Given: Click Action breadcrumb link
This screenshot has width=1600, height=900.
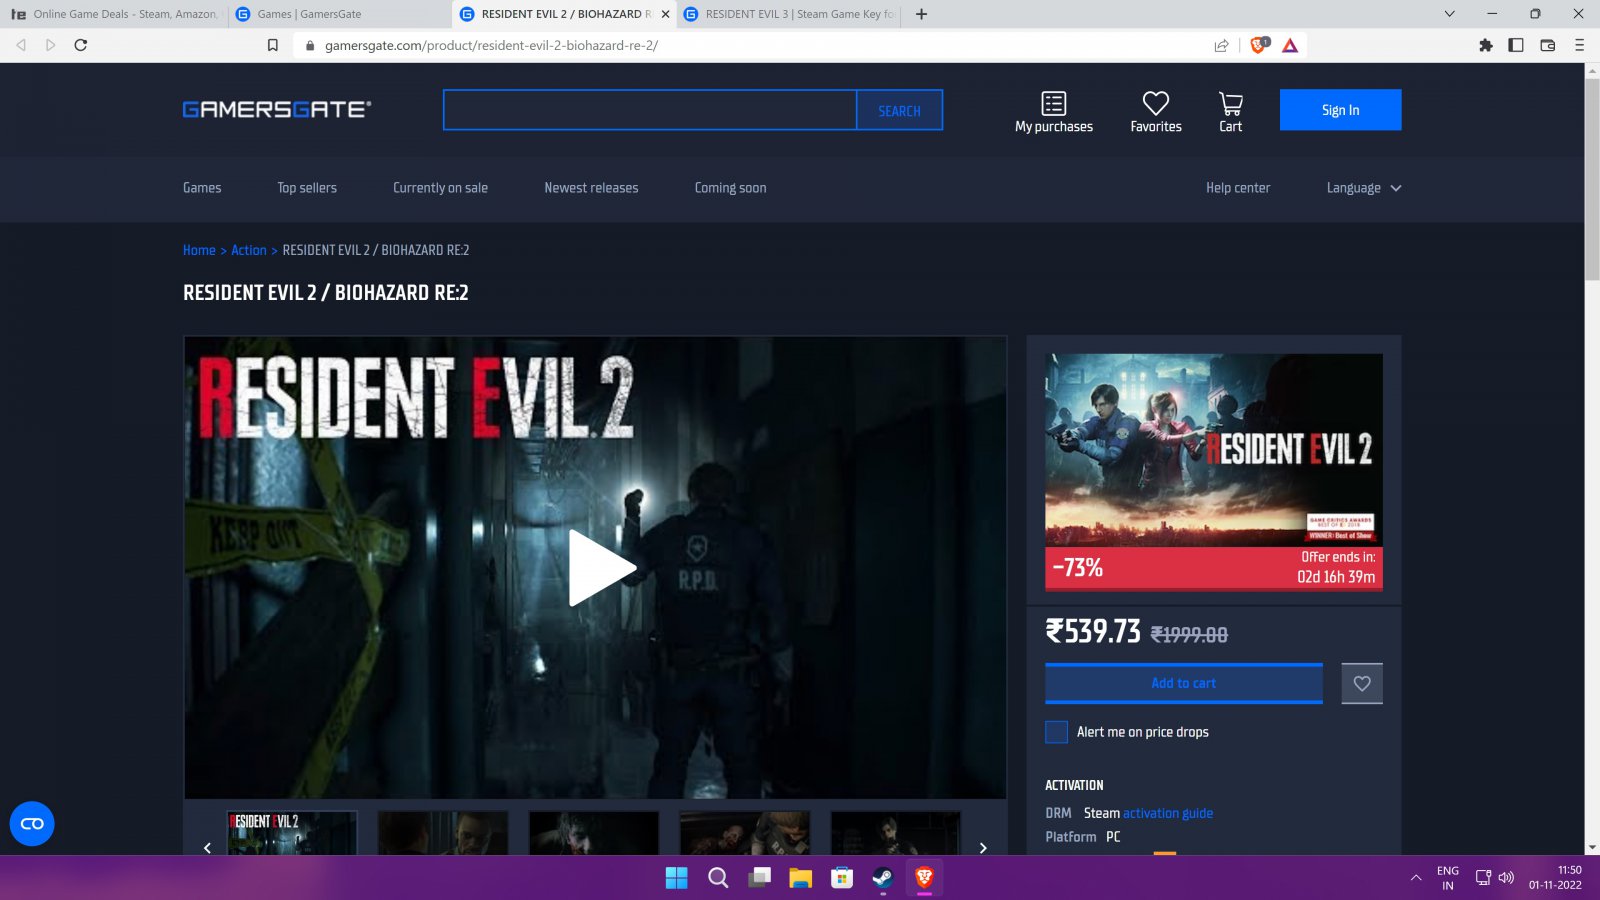Looking at the screenshot, I should coord(249,250).
